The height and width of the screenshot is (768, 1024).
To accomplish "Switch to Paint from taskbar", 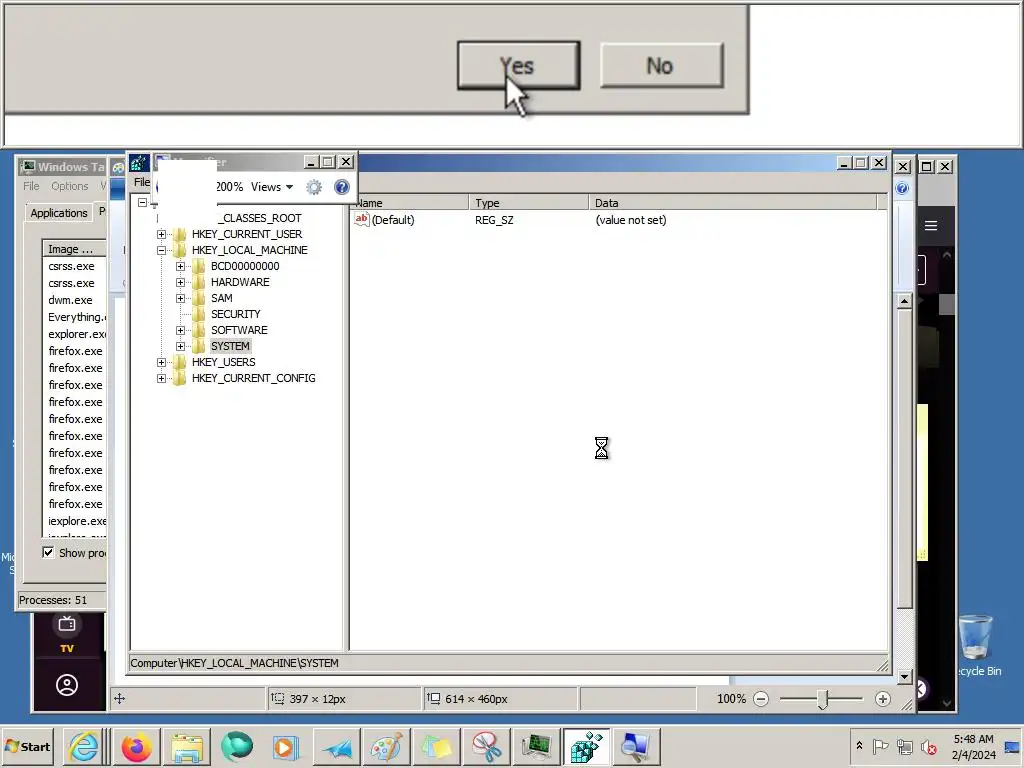I will click(x=386, y=746).
